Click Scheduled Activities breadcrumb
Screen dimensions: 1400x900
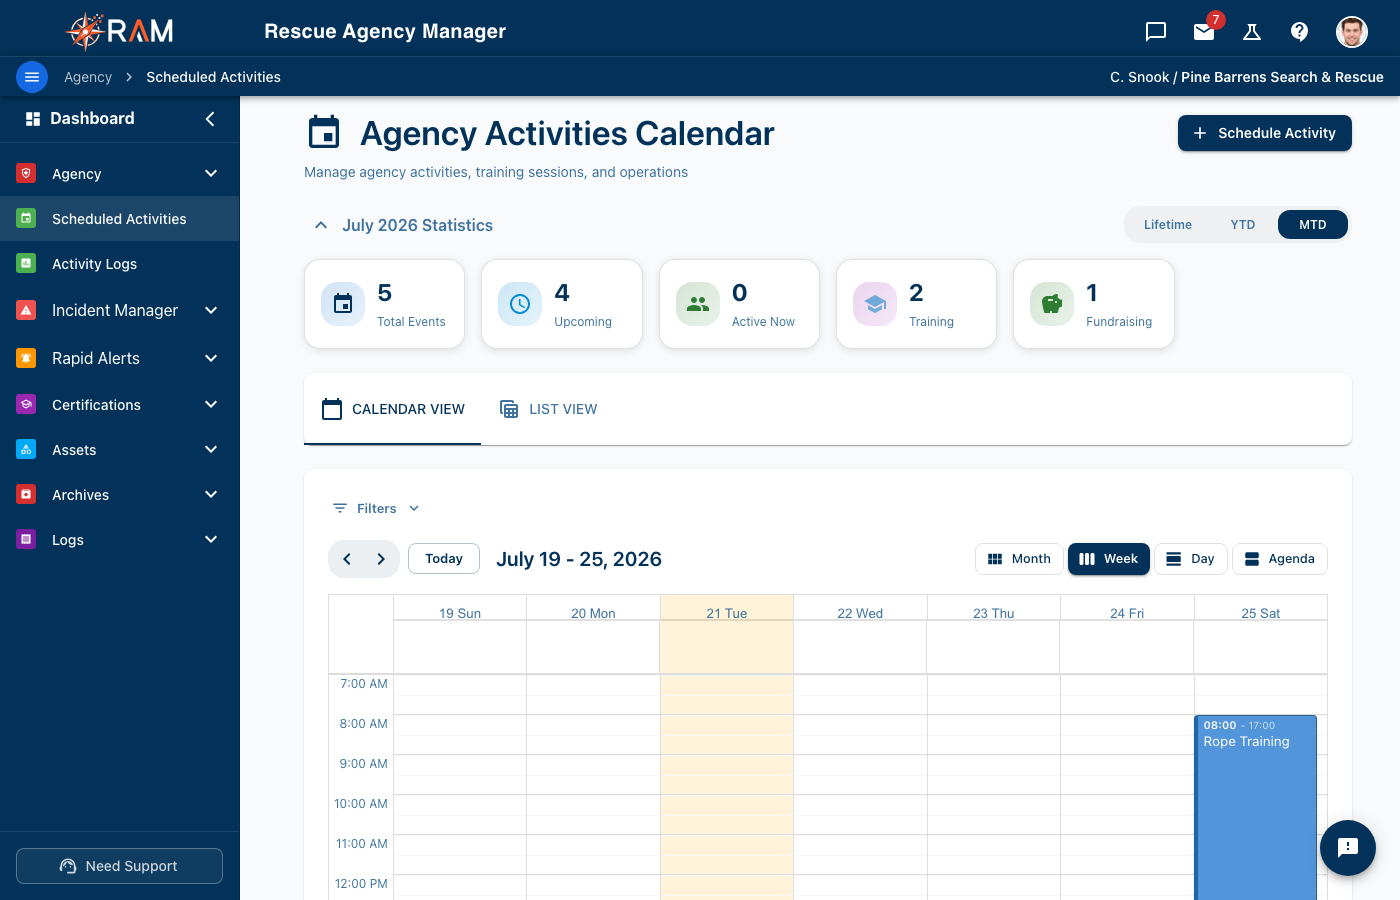(x=213, y=77)
